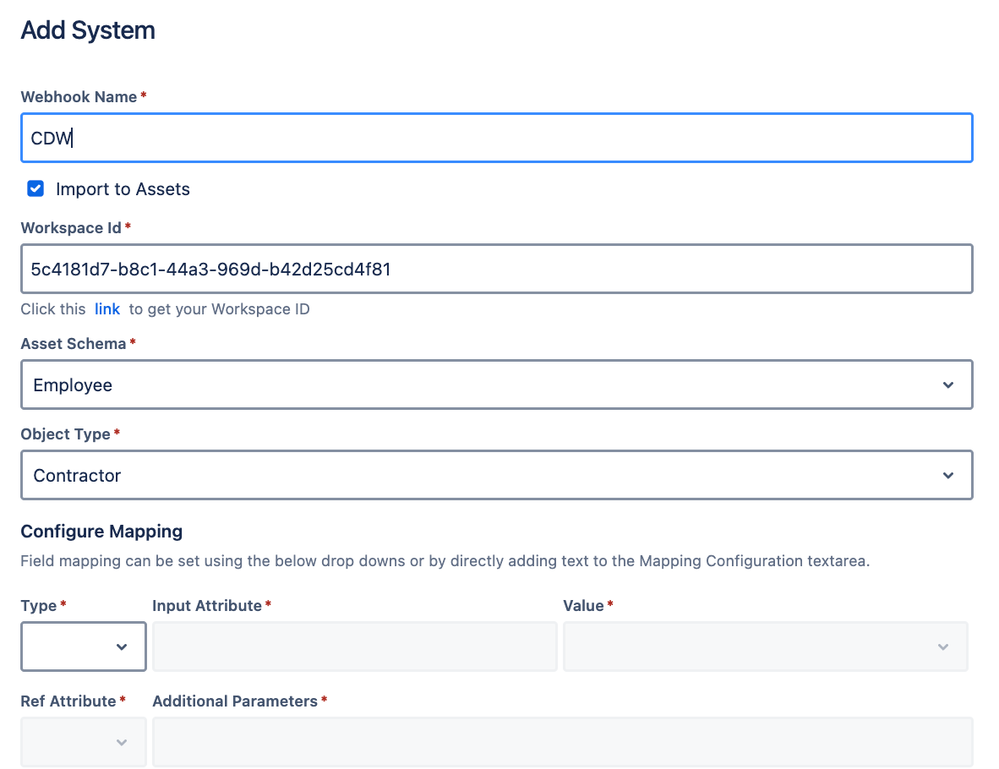This screenshot has height=769, width=999.
Task: Click the "Add System" page title
Action: pyautogui.click(x=88, y=30)
